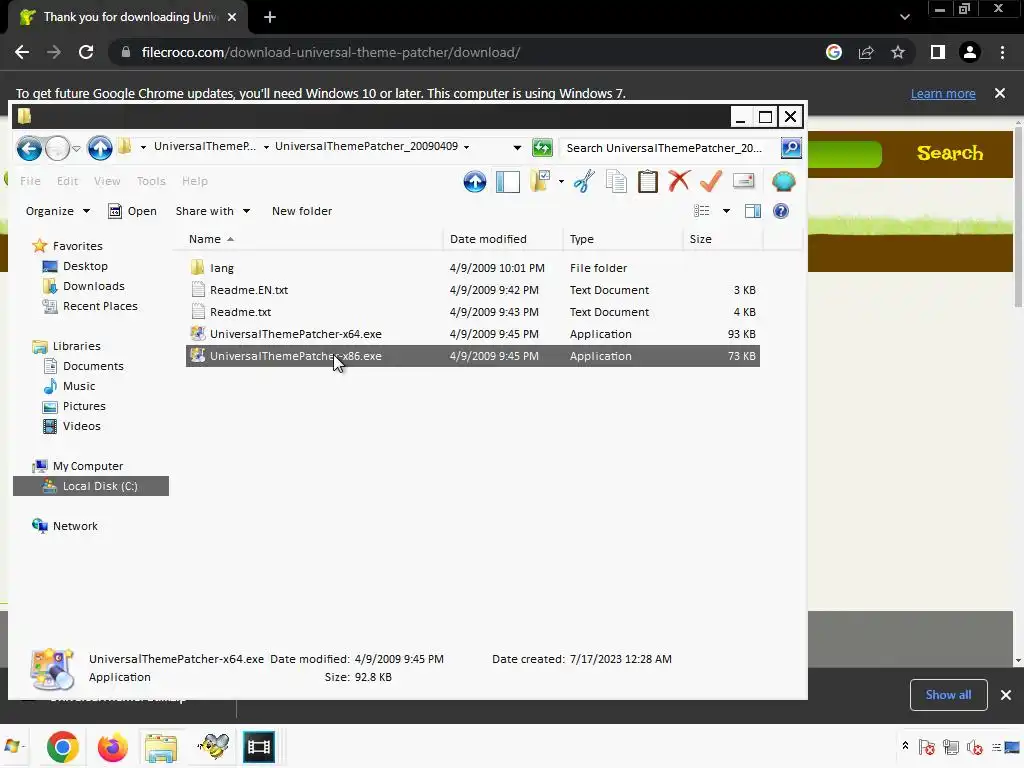Open the File menu
The image size is (1024, 768).
30,181
